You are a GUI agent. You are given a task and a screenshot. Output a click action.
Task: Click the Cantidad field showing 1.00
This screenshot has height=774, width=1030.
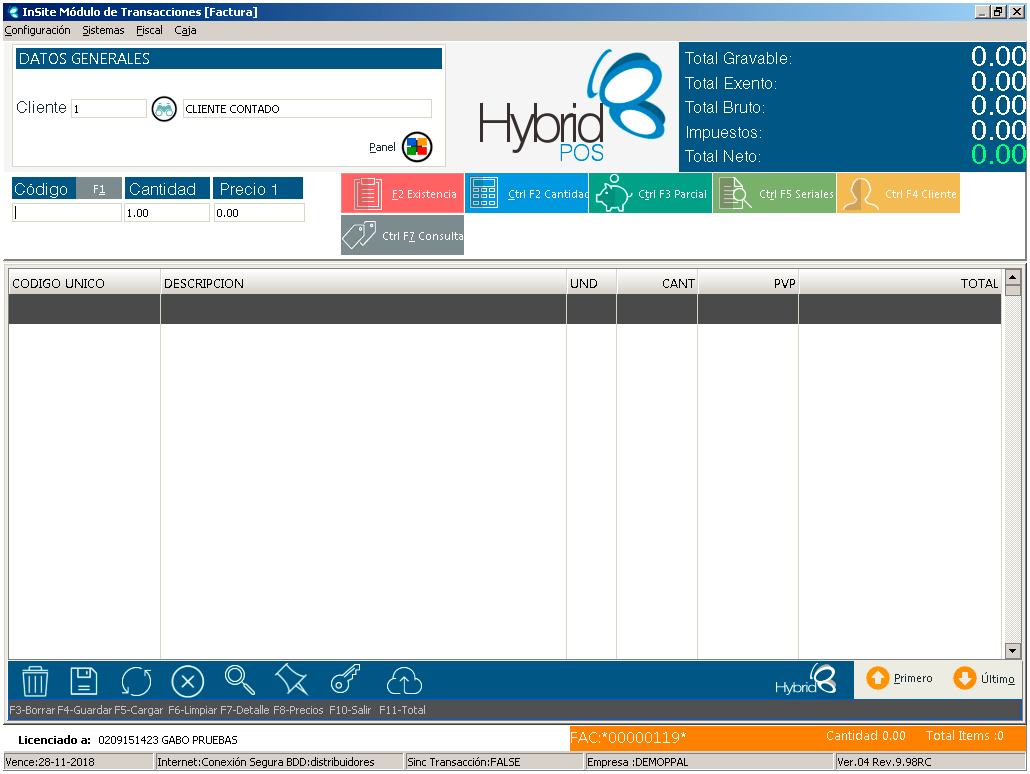pos(167,212)
